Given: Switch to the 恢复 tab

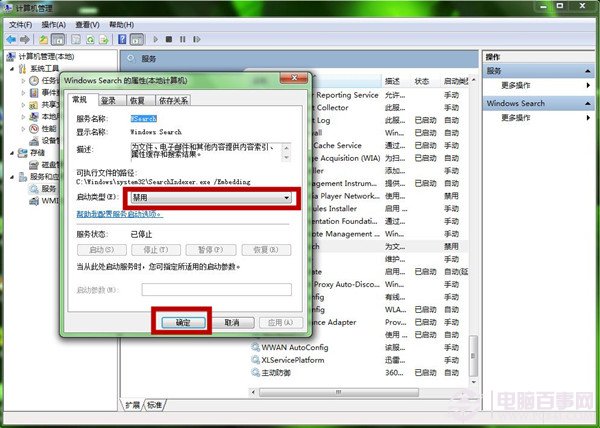Looking at the screenshot, I should [137, 101].
